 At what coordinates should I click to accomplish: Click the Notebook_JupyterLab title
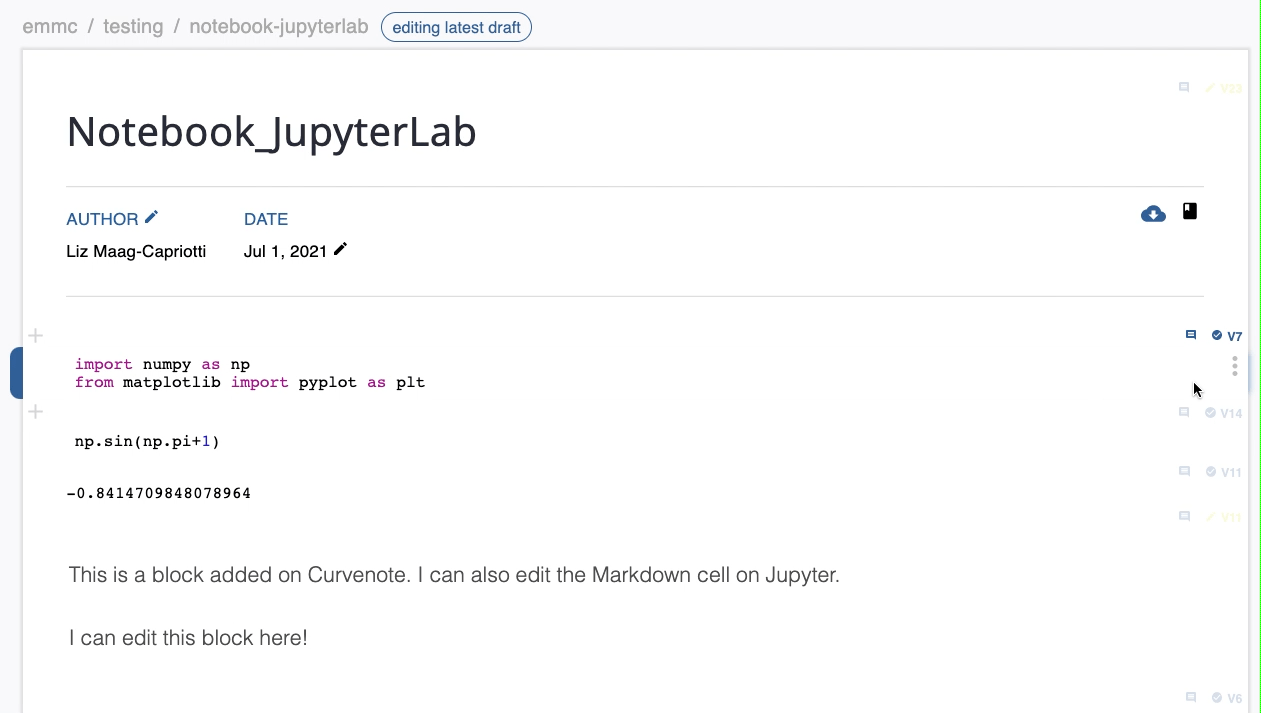pos(271,132)
